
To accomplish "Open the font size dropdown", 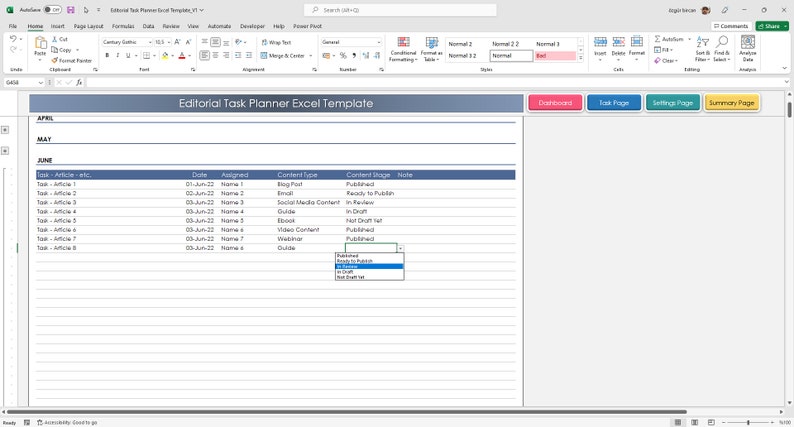I will pyautogui.click(x=169, y=42).
